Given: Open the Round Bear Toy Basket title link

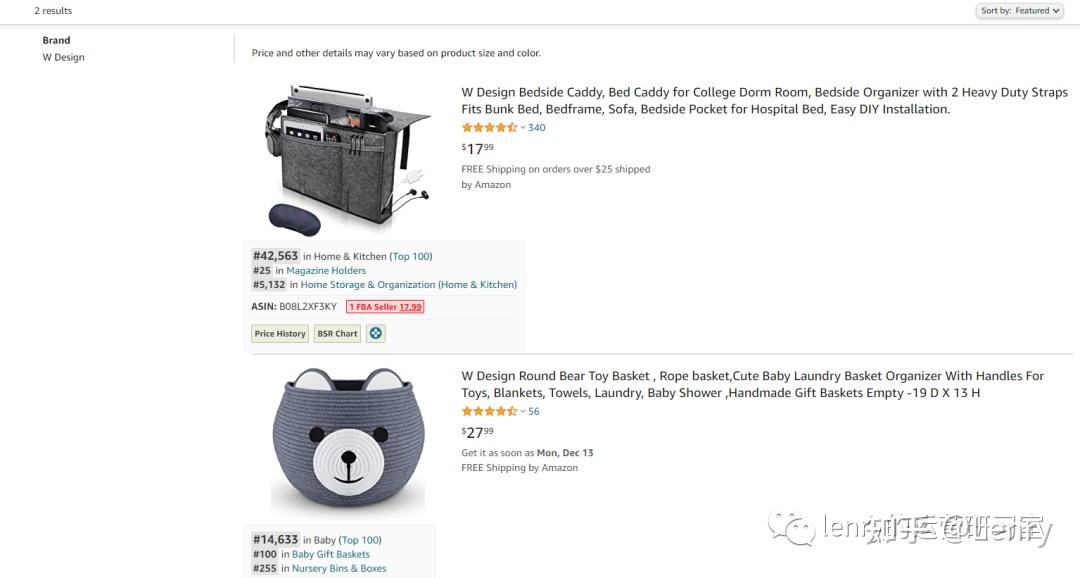Looking at the screenshot, I should pyautogui.click(x=752, y=385).
